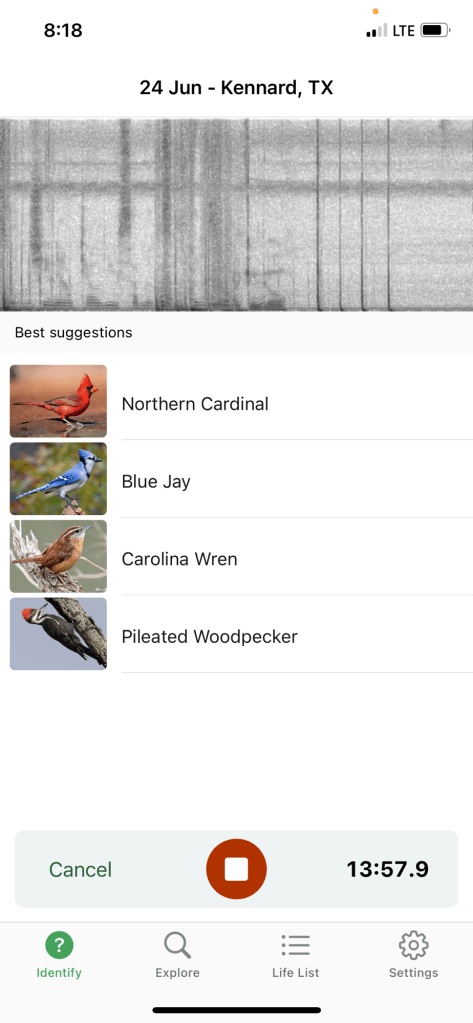Stop the sound recording
This screenshot has height=1023, width=473.
pos(236,869)
